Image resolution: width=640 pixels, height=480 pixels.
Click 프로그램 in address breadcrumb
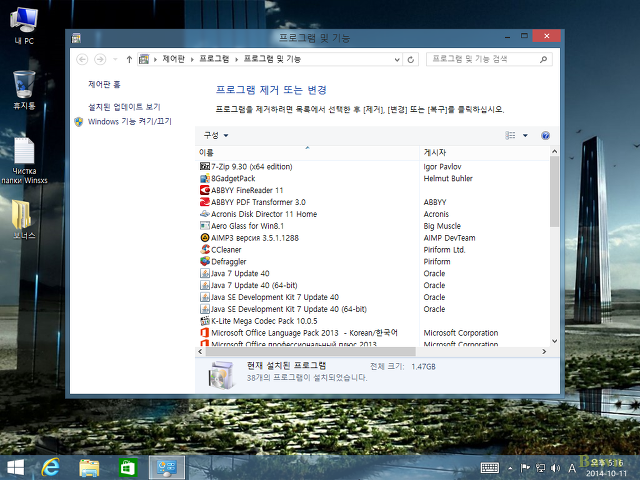pos(214,59)
